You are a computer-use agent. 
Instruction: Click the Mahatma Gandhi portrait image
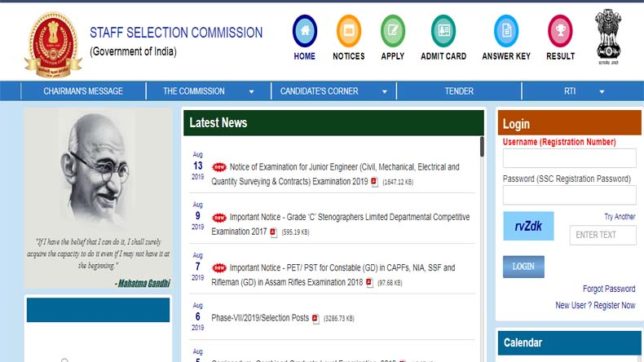[98, 171]
